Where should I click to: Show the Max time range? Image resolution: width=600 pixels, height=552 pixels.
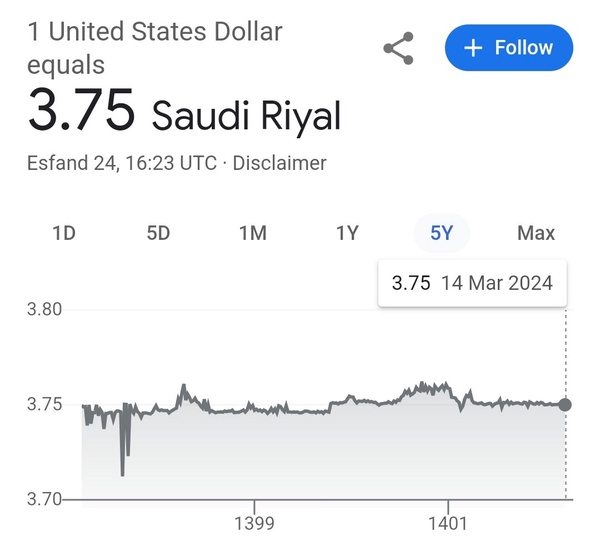click(536, 233)
